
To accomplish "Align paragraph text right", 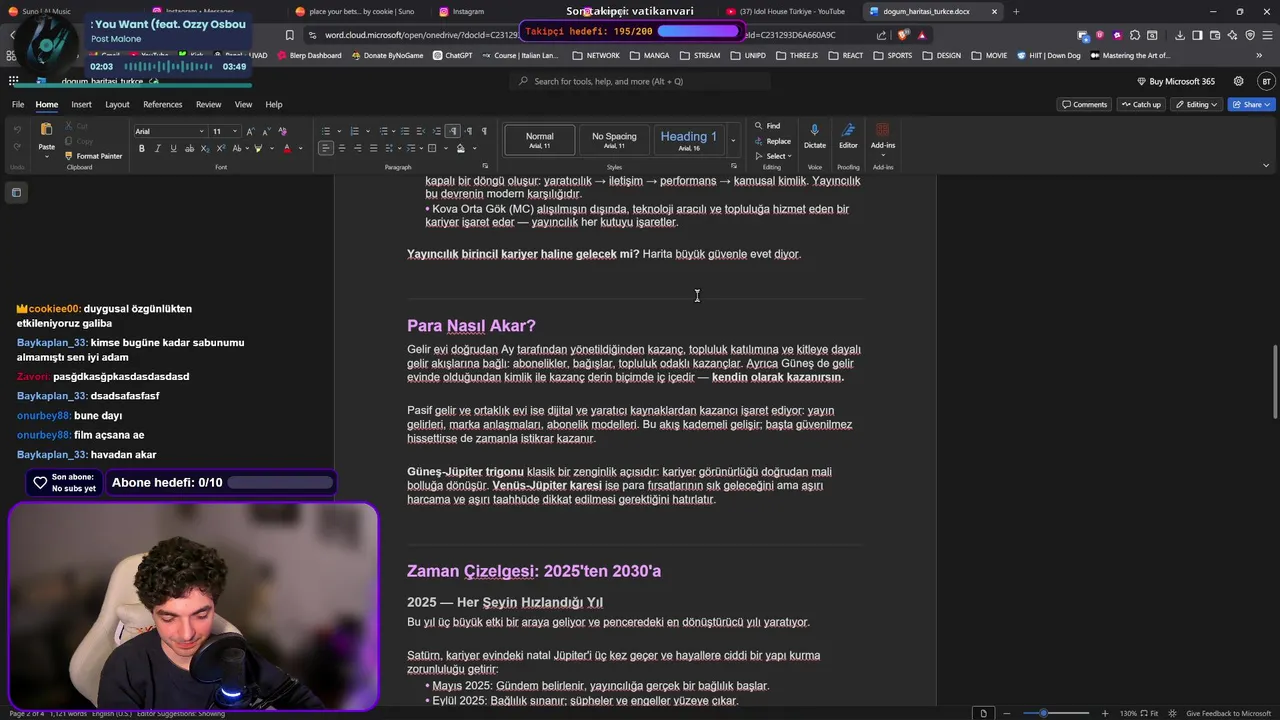I will pyautogui.click(x=358, y=148).
